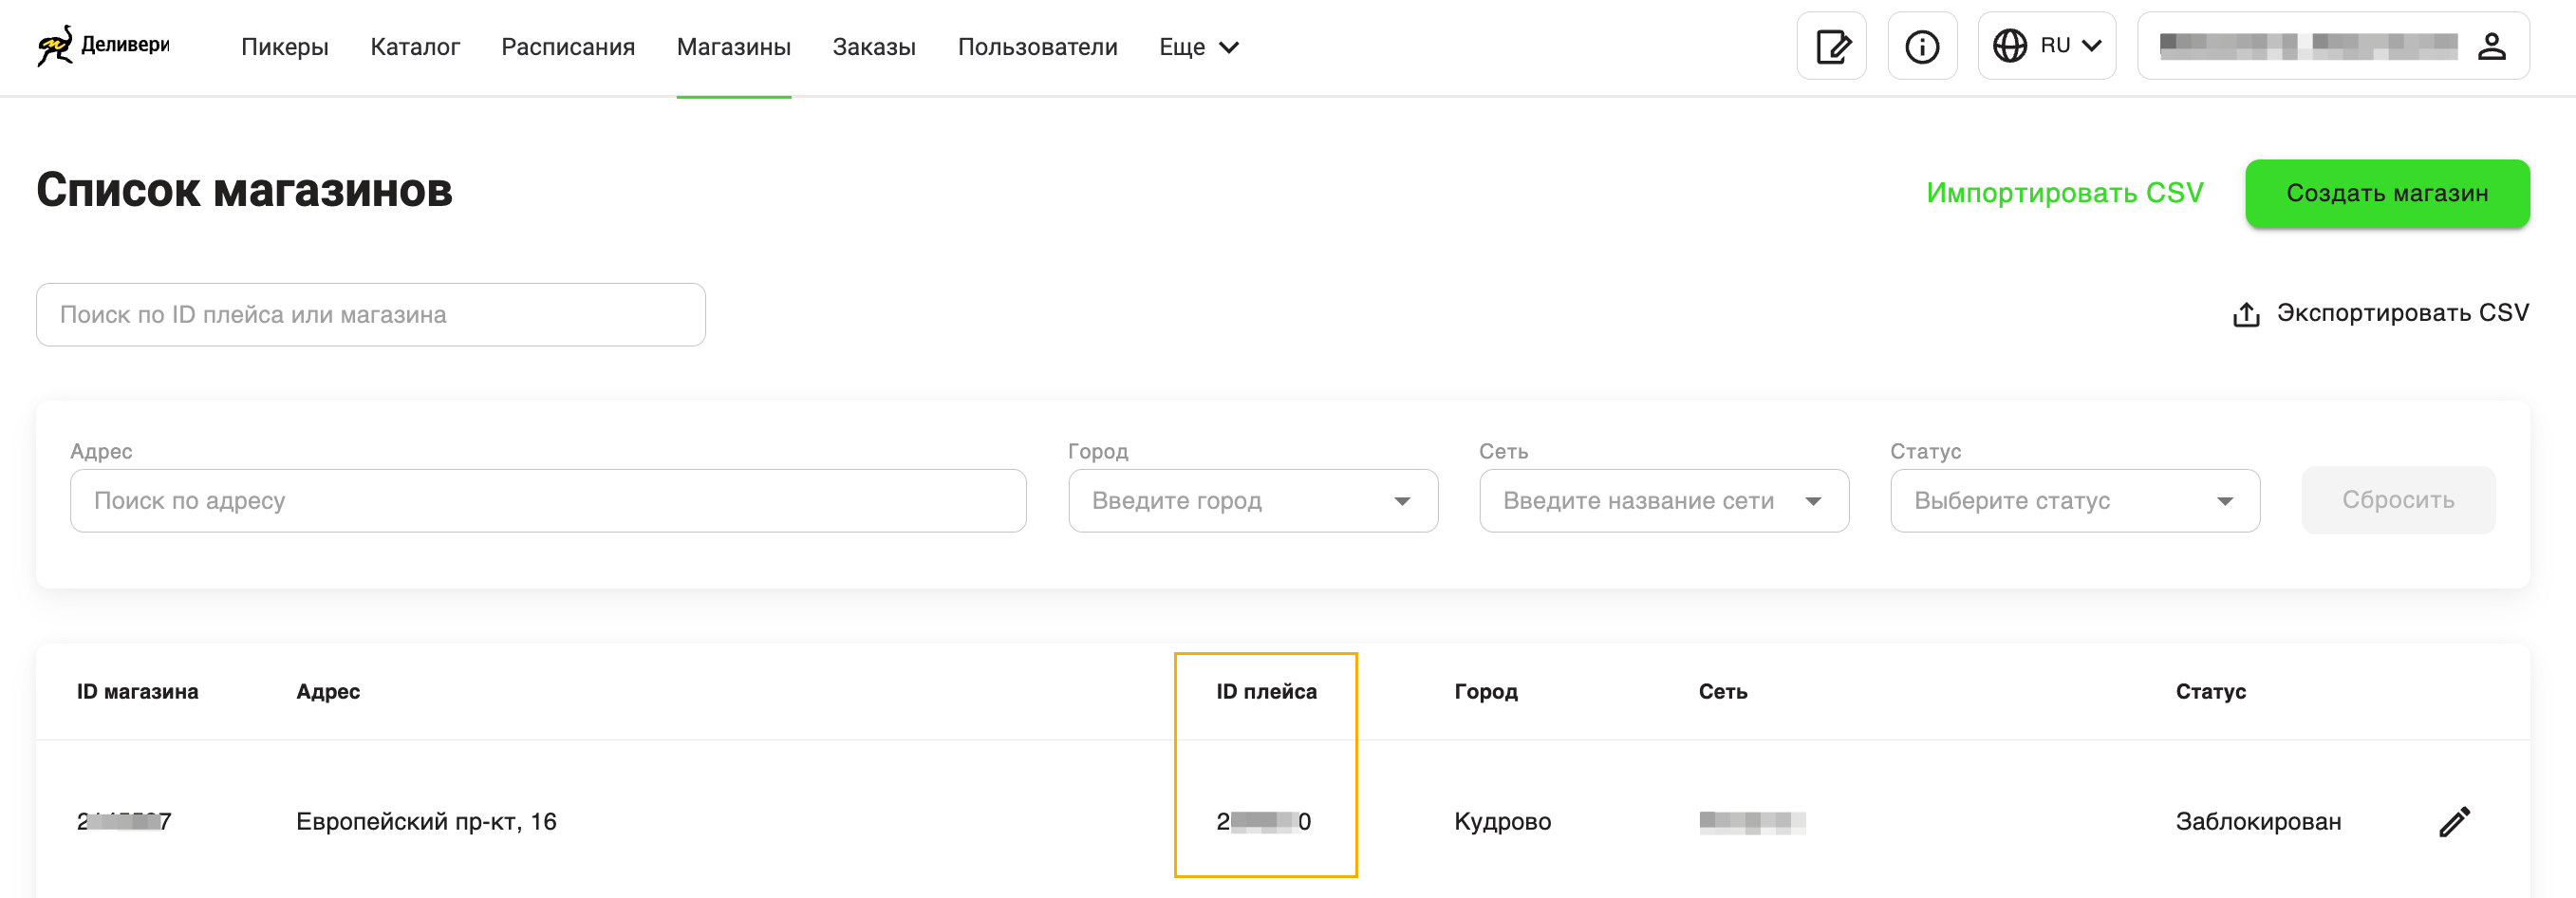
Task: Click the export upload arrow icon
Action: pyautogui.click(x=2246, y=314)
